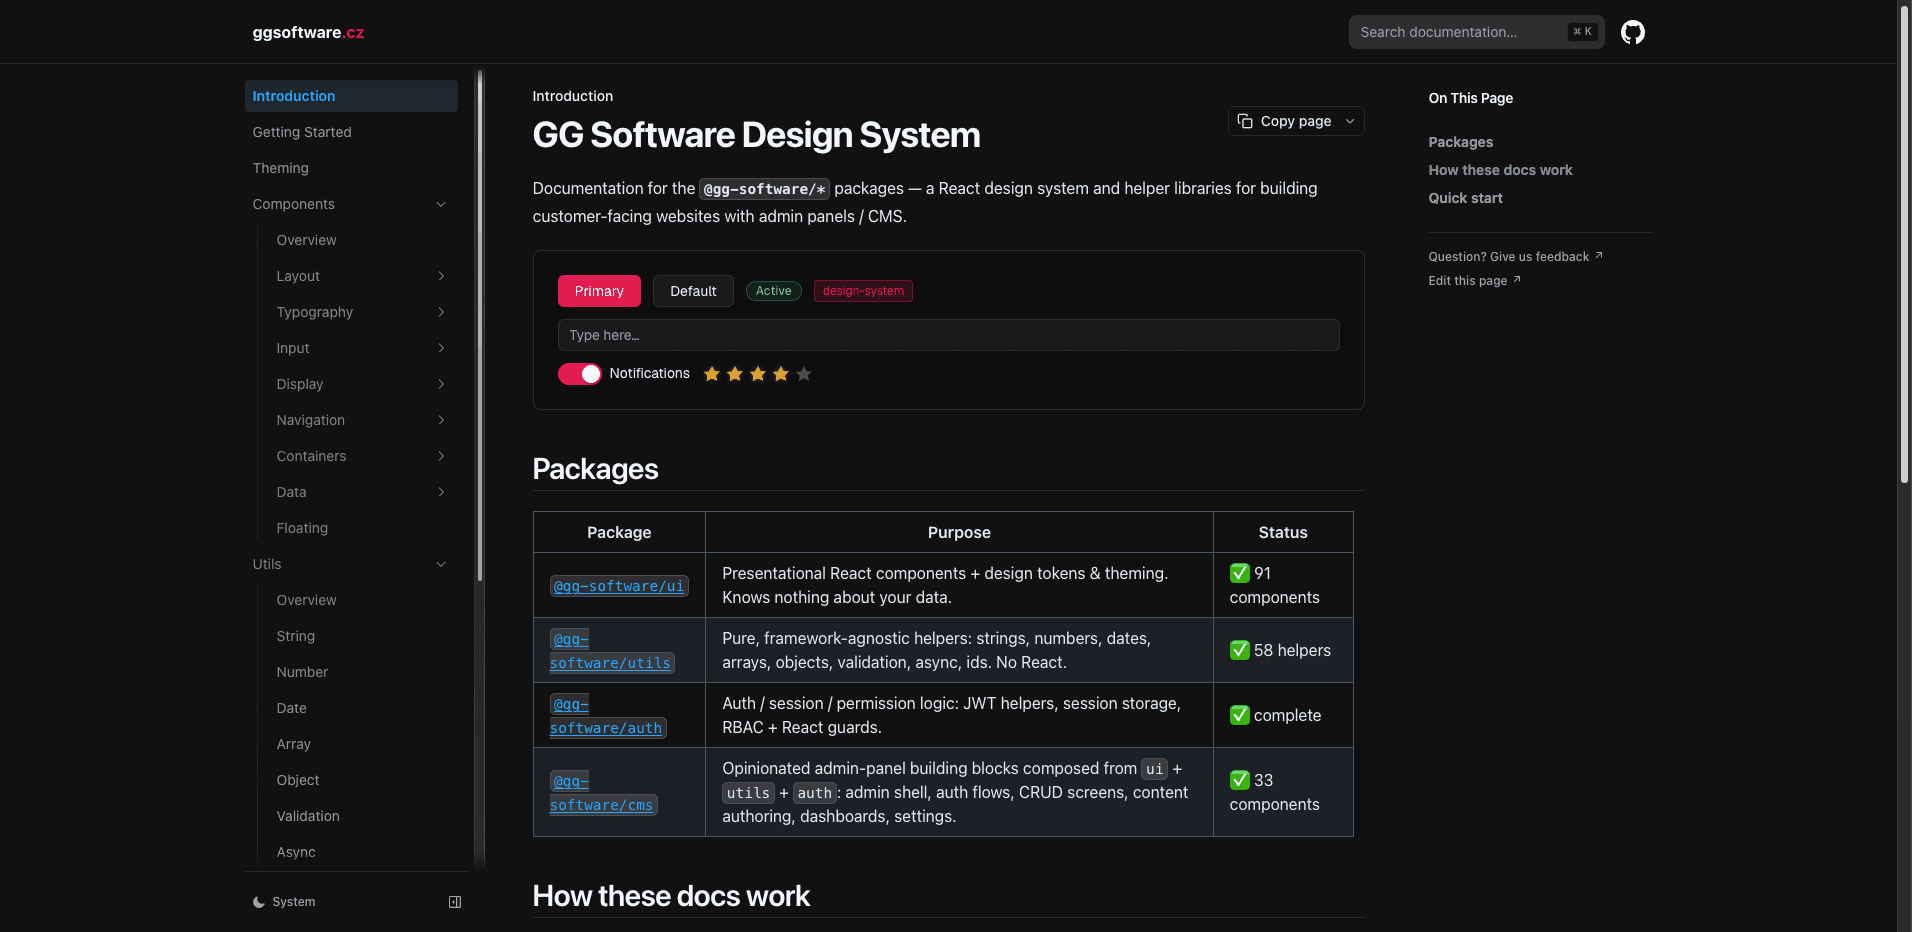Click the copy icon in Copy page
This screenshot has width=1912, height=932.
(1245, 121)
